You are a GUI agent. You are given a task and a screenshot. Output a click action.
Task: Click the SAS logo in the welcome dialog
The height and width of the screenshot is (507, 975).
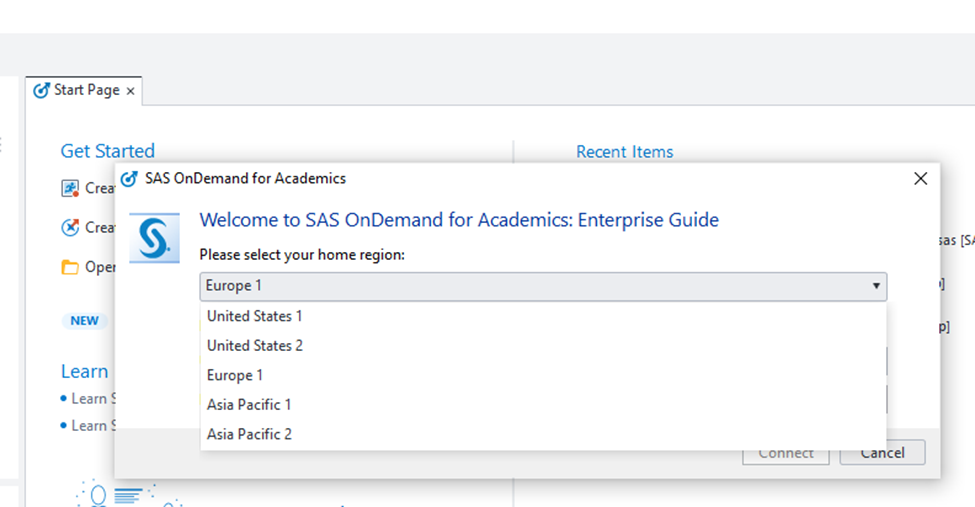coord(155,238)
